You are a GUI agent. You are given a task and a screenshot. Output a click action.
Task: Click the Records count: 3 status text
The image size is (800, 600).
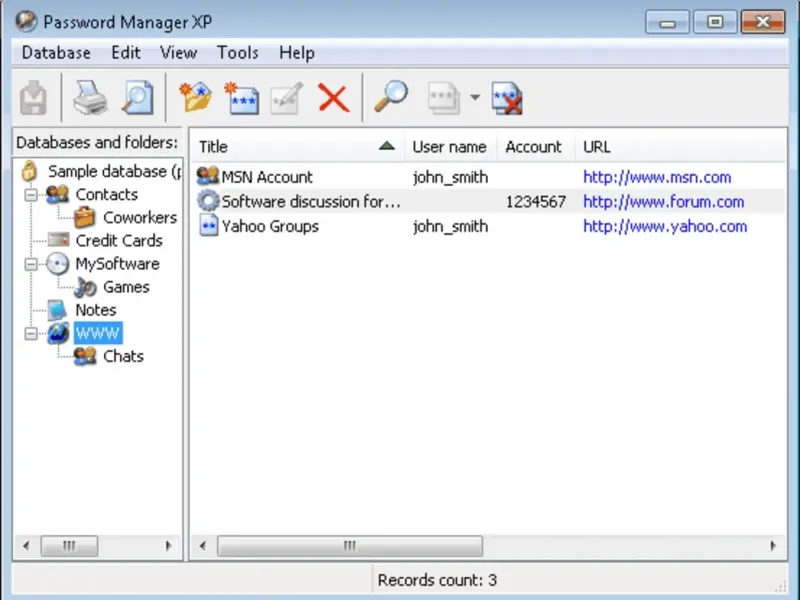coord(437,580)
